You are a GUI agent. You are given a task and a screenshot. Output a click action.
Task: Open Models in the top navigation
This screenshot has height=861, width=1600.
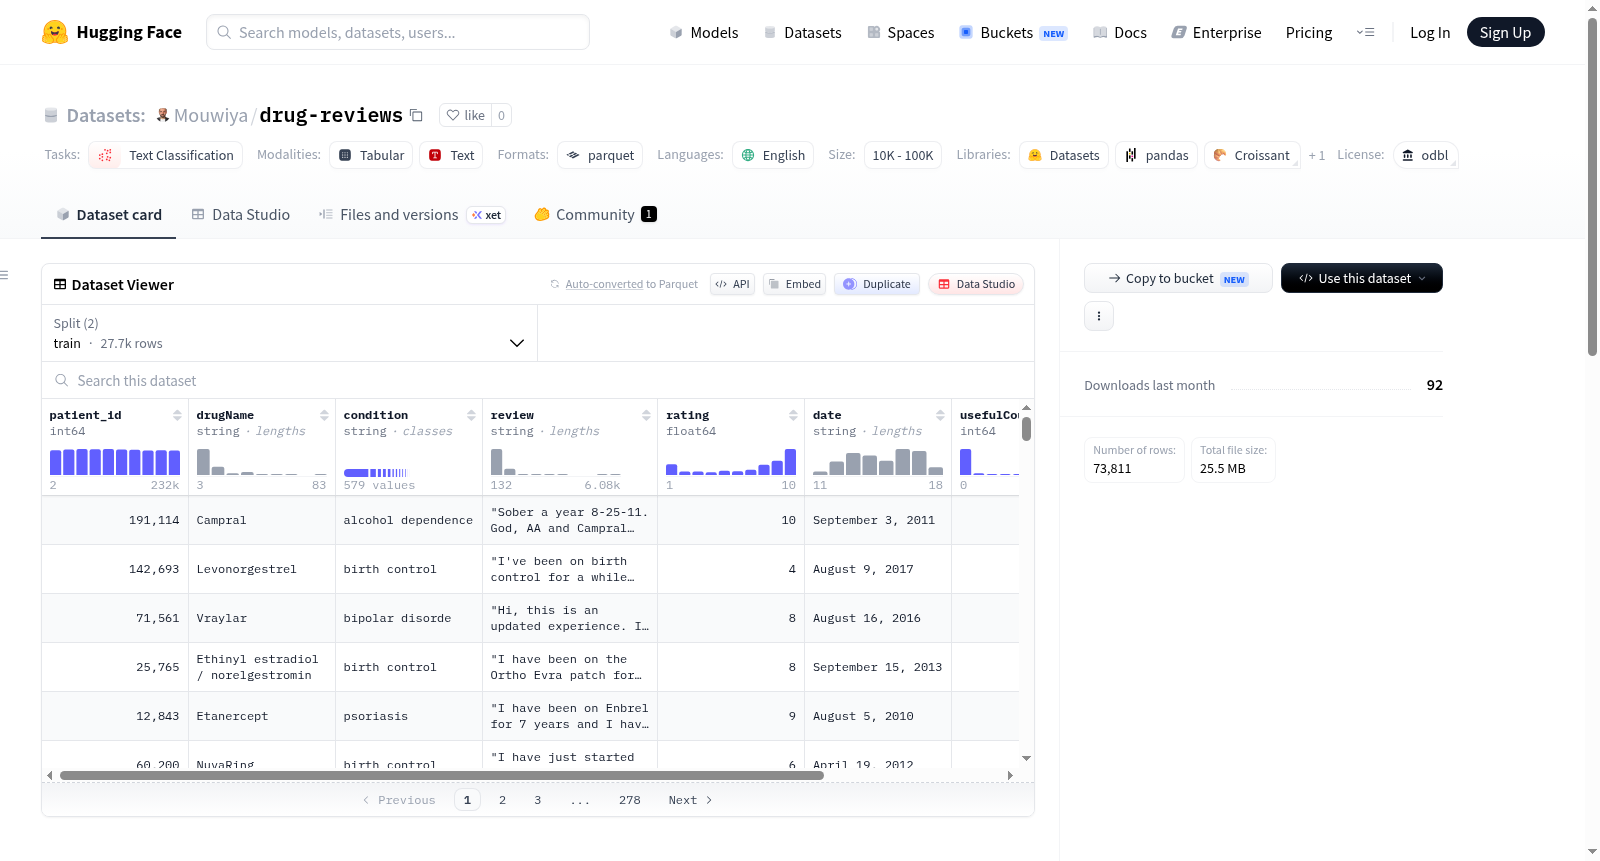point(704,32)
